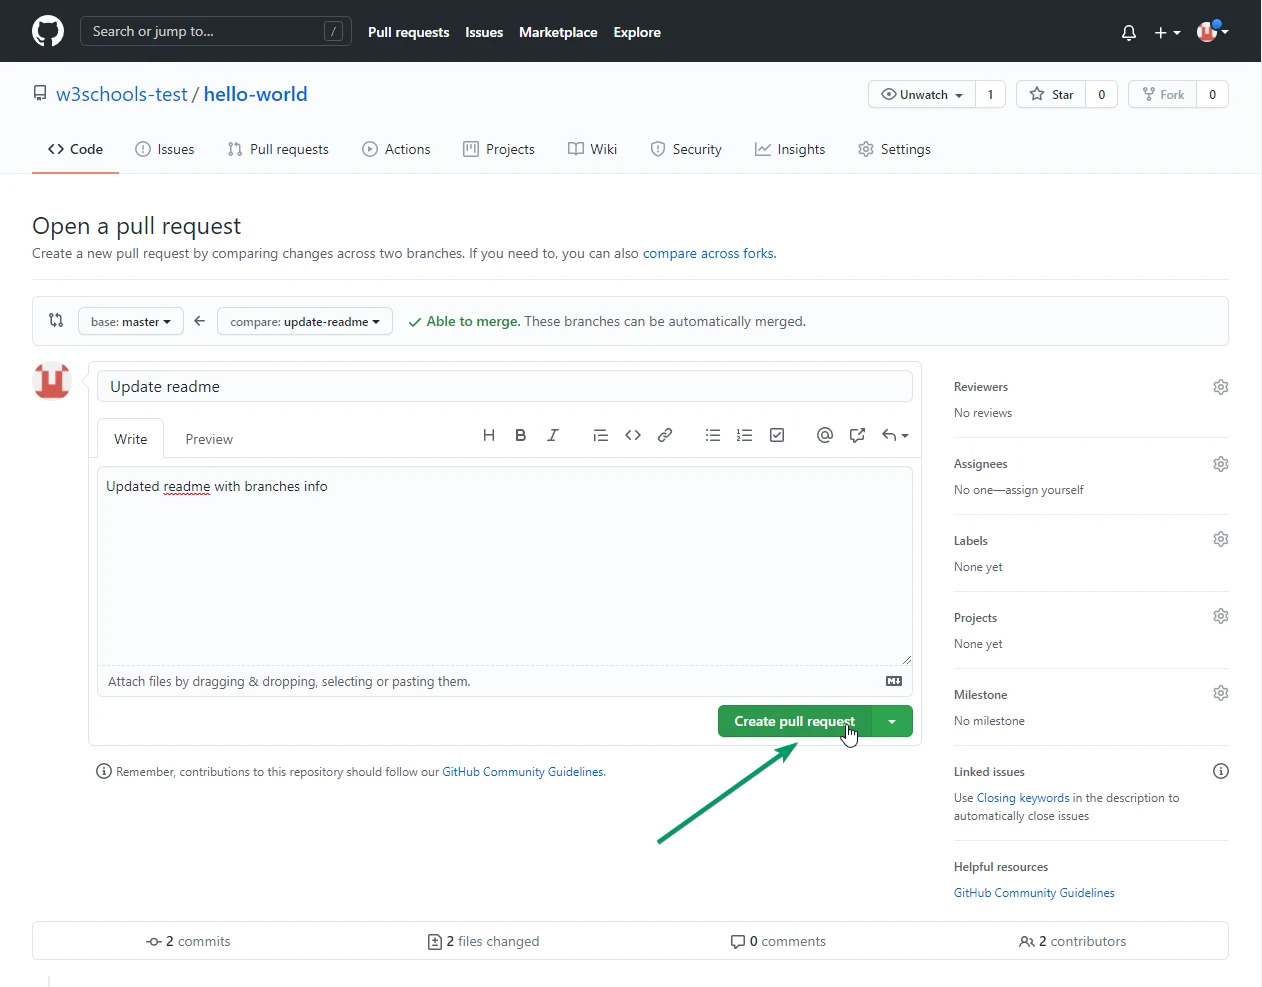1262x987 pixels.
Task: Open the Reviewers settings gear
Action: (x=1220, y=387)
